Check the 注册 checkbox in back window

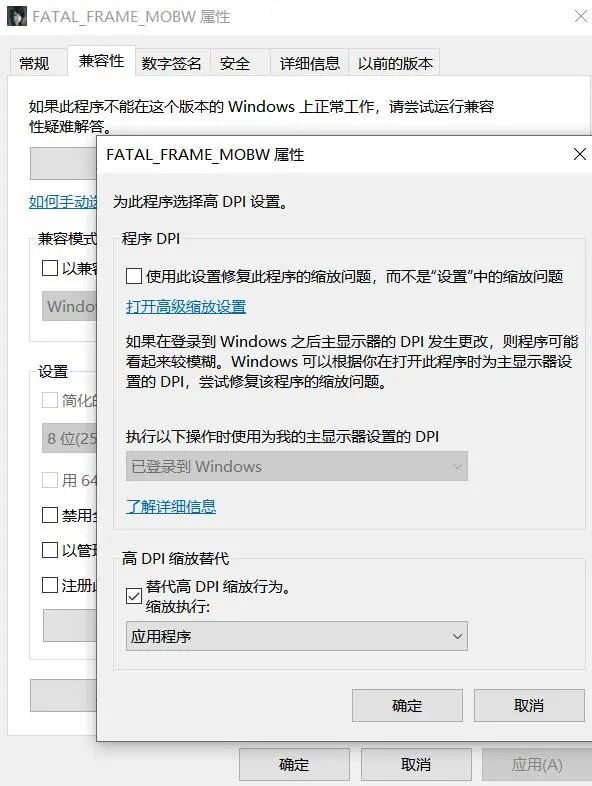point(50,585)
